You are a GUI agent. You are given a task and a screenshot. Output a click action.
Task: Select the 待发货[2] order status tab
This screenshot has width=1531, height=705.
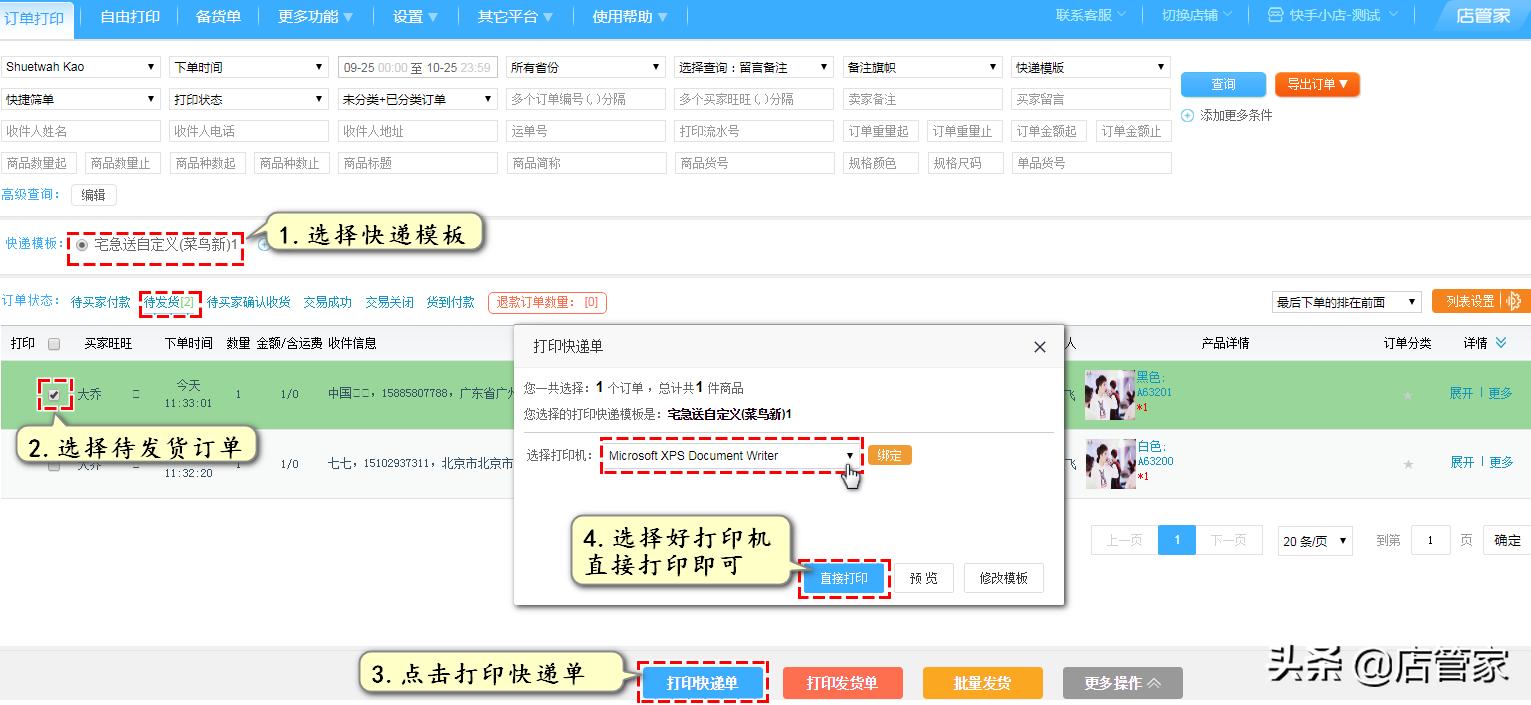tap(170, 300)
